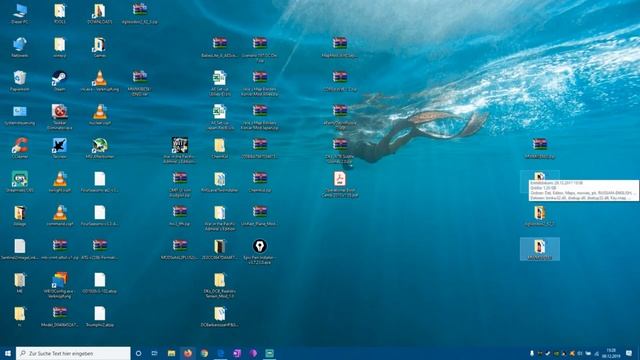Open the Systemsteuerung control panel icon
This screenshot has height=360, width=640.
(x=20, y=115)
